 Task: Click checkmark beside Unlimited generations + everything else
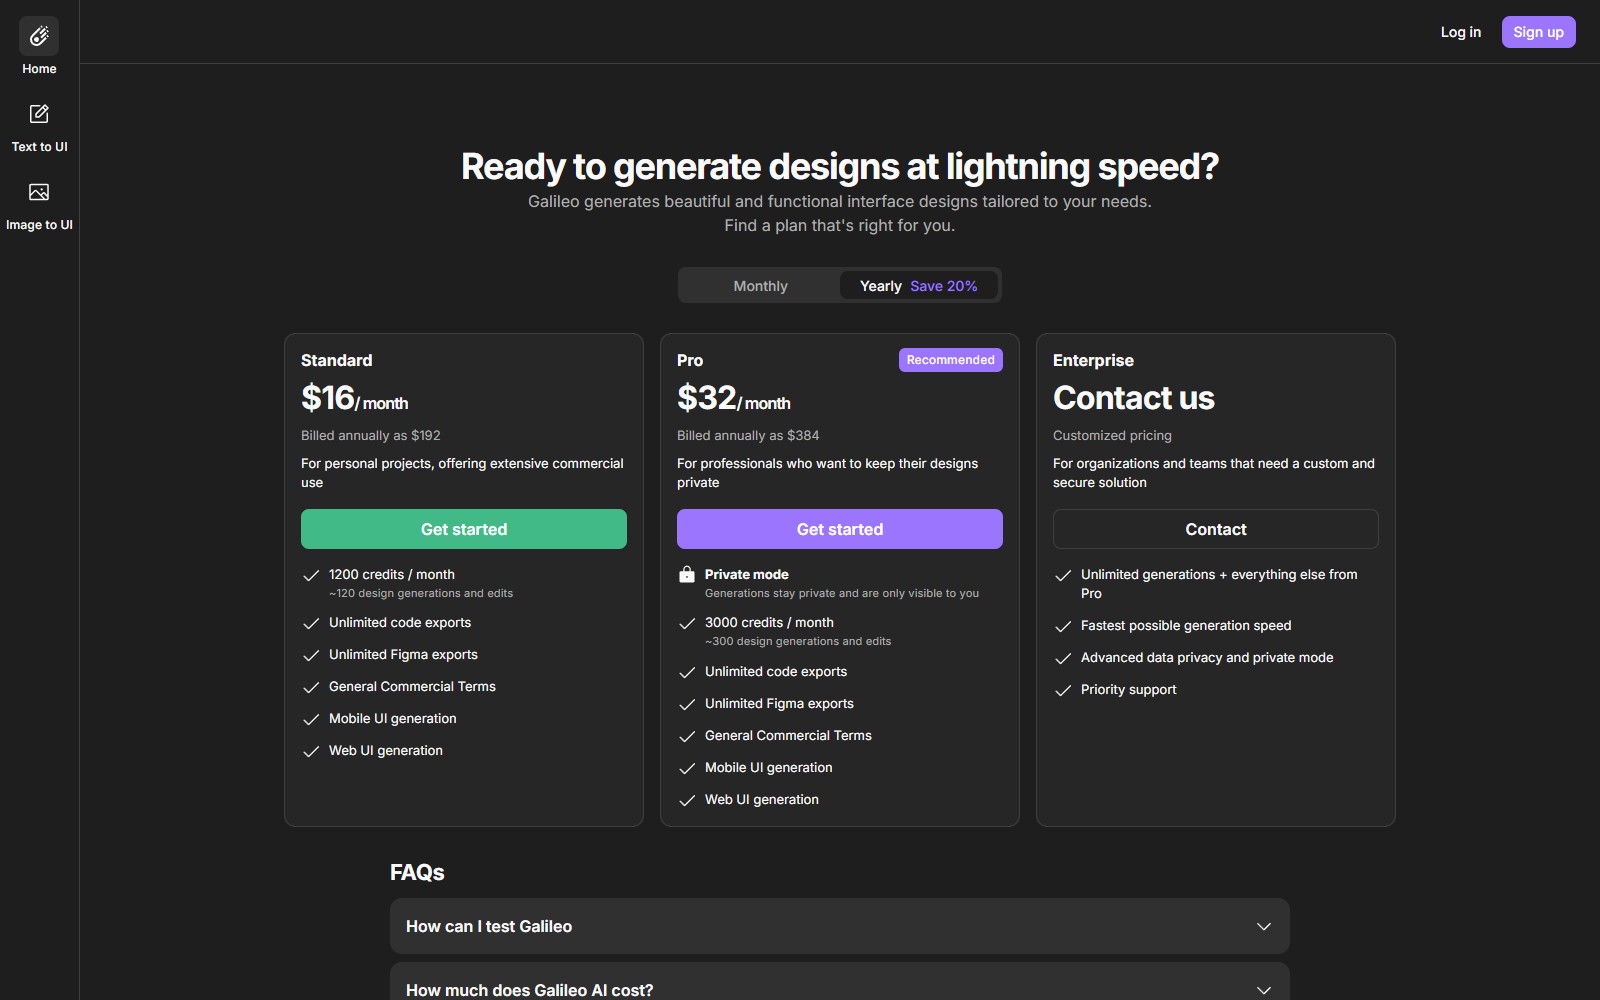1063,576
